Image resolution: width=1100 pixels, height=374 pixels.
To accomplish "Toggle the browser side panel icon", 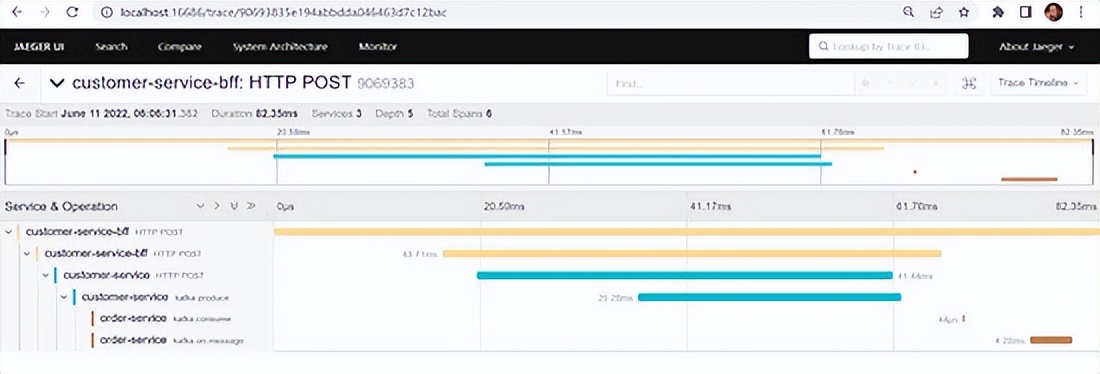I will 1026,12.
